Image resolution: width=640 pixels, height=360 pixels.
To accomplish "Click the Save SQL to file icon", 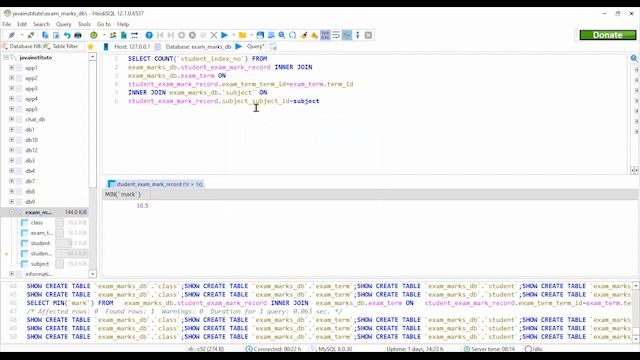I will point(260,36).
